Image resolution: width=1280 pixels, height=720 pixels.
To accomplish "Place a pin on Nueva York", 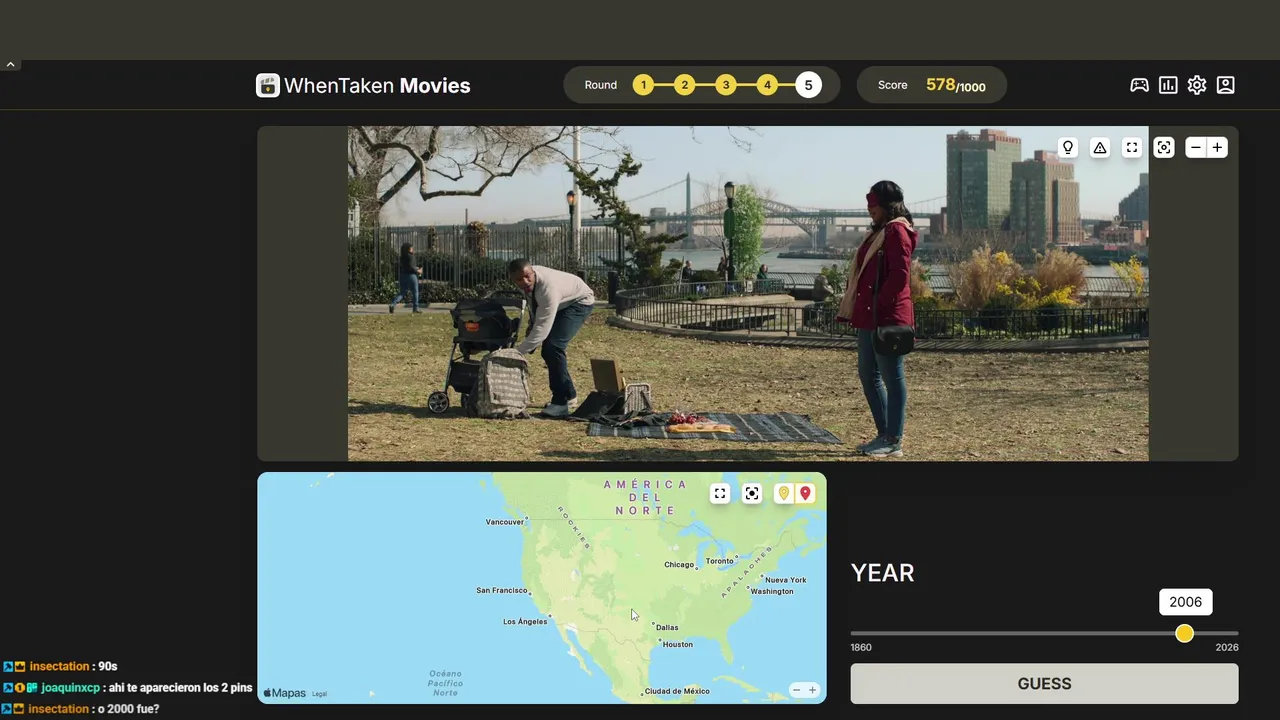I will (786, 580).
